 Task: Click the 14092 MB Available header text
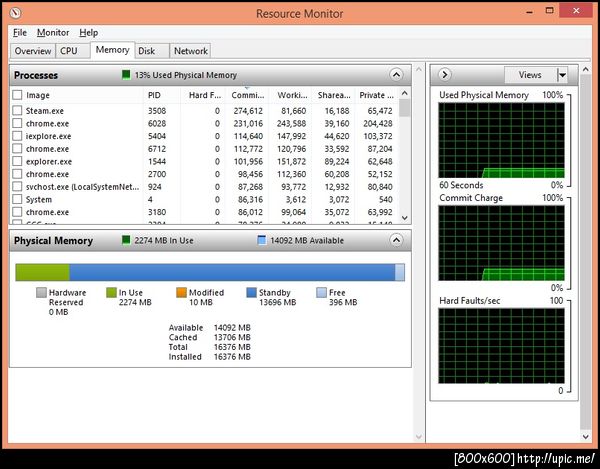pyautogui.click(x=307, y=241)
